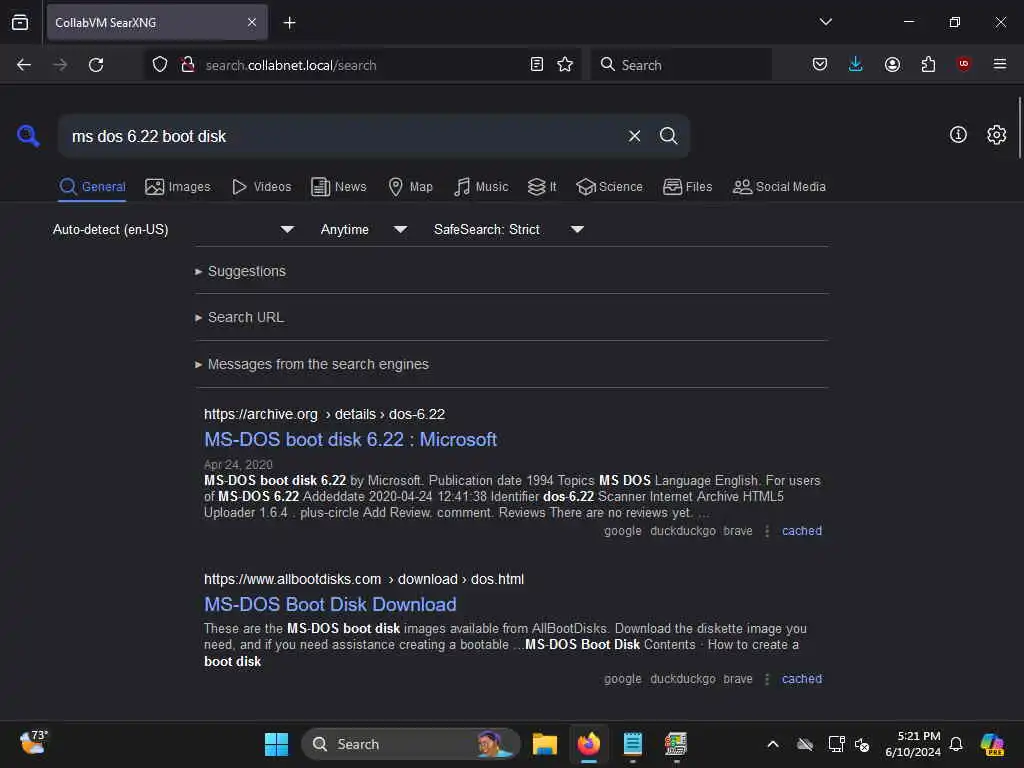The image size is (1024, 768).
Task: Open the list all tabs chevron
Action: click(825, 22)
